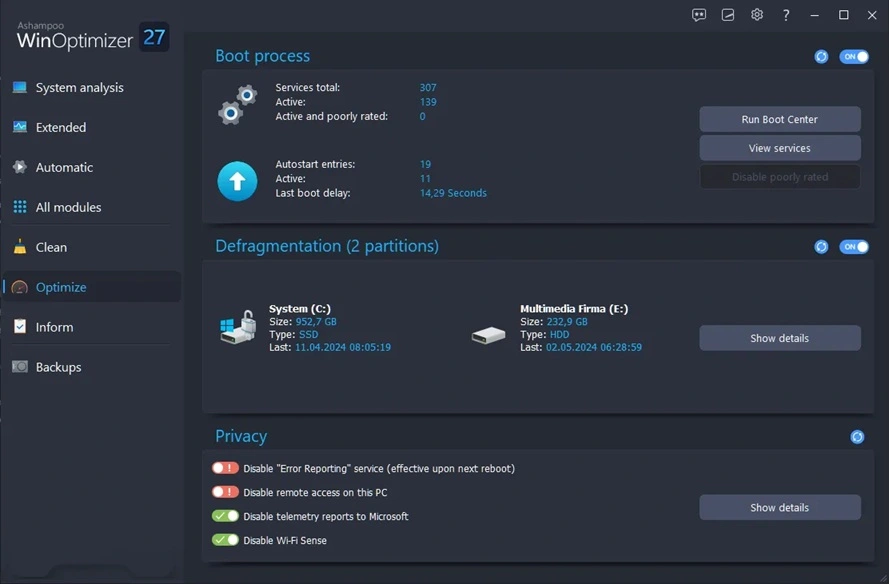Click Multimedia Firma size 232,9 GB
Viewport: 889px width, 584px height.
coord(567,321)
